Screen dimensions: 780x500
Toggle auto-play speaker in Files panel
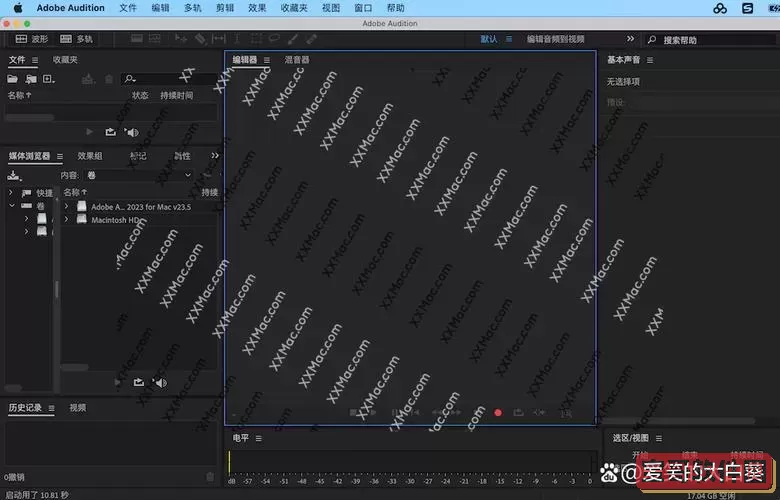pyautogui.click(x=132, y=132)
